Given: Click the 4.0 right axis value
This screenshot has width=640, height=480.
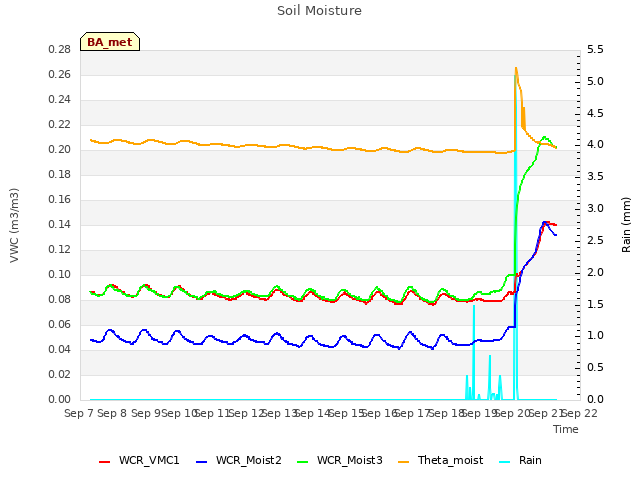Looking at the screenshot, I should pos(595,144).
